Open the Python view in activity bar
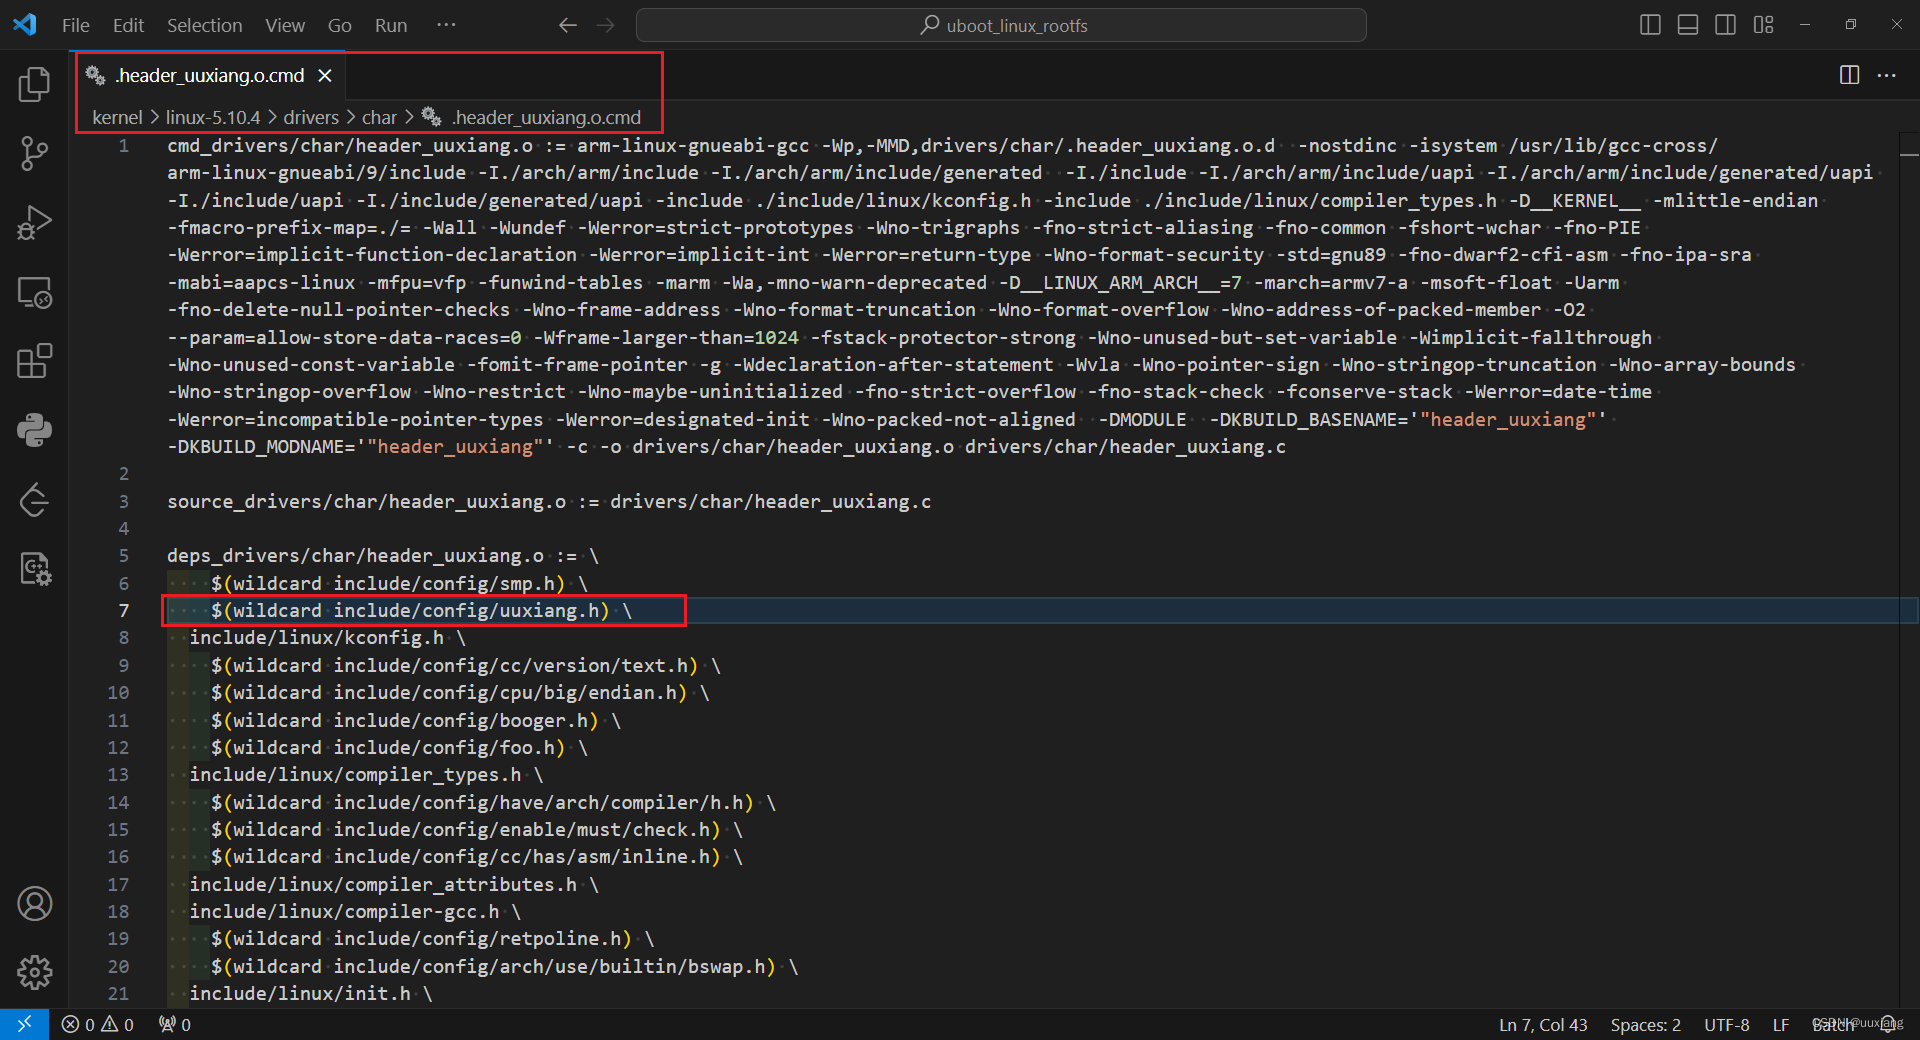This screenshot has width=1920, height=1040. [34, 430]
